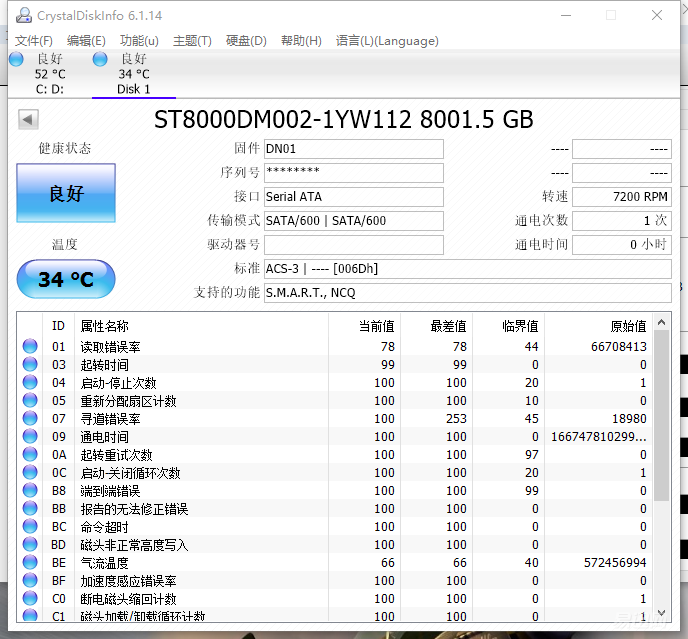Viewport: 688px width, 639px height.
Task: Click the blue status orb for C: D: disk
Action: [x=16, y=59]
